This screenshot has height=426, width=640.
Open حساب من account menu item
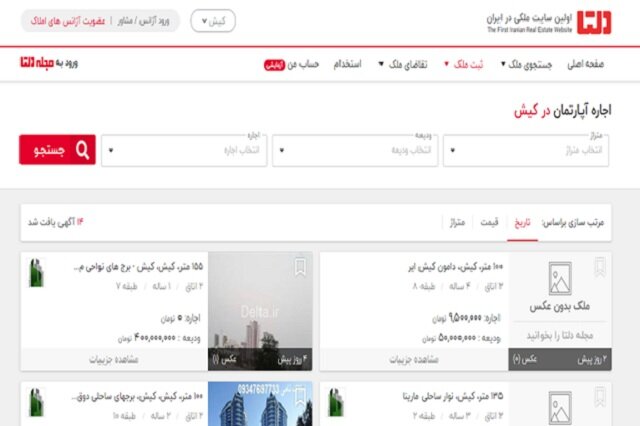point(303,64)
